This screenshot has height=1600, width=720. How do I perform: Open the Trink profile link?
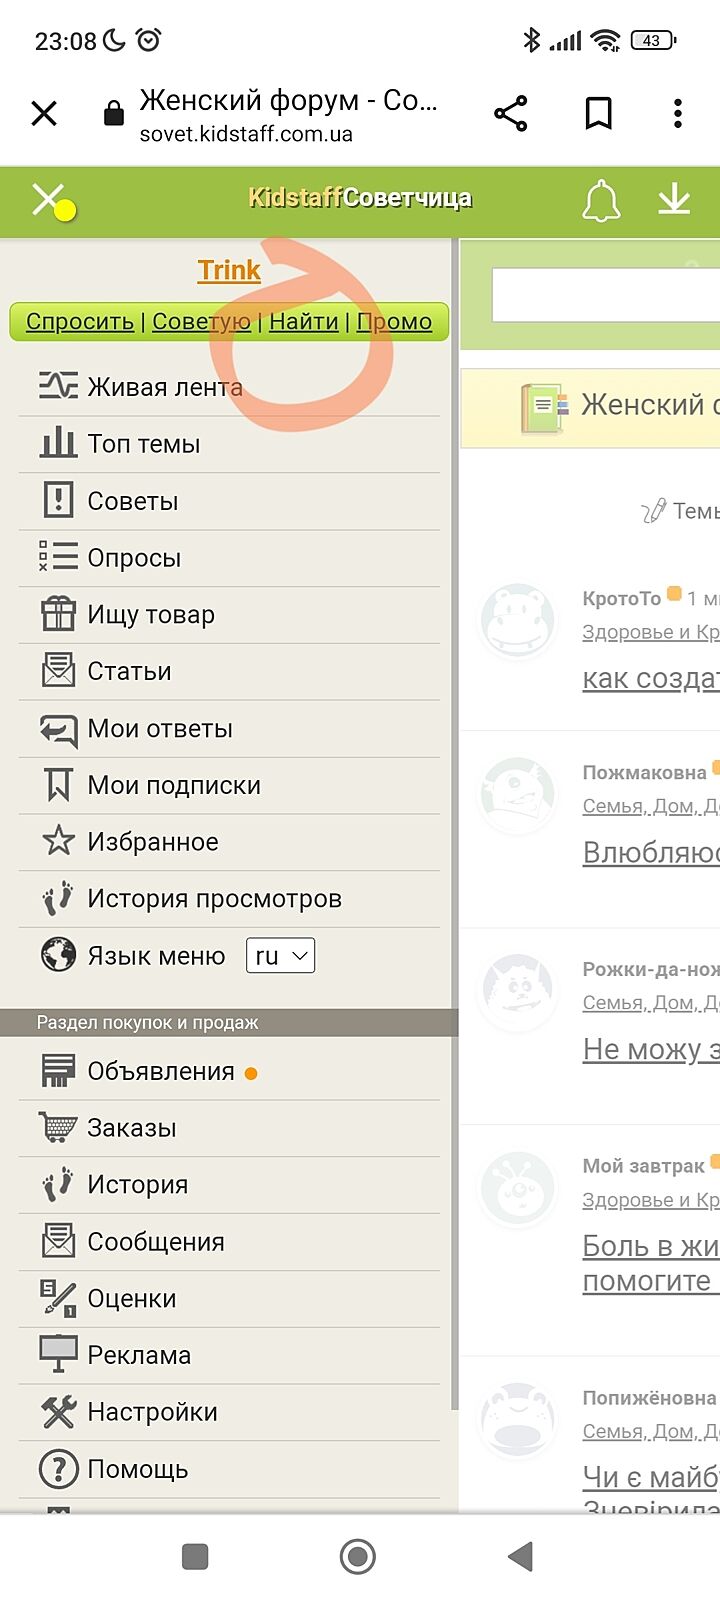(x=229, y=271)
